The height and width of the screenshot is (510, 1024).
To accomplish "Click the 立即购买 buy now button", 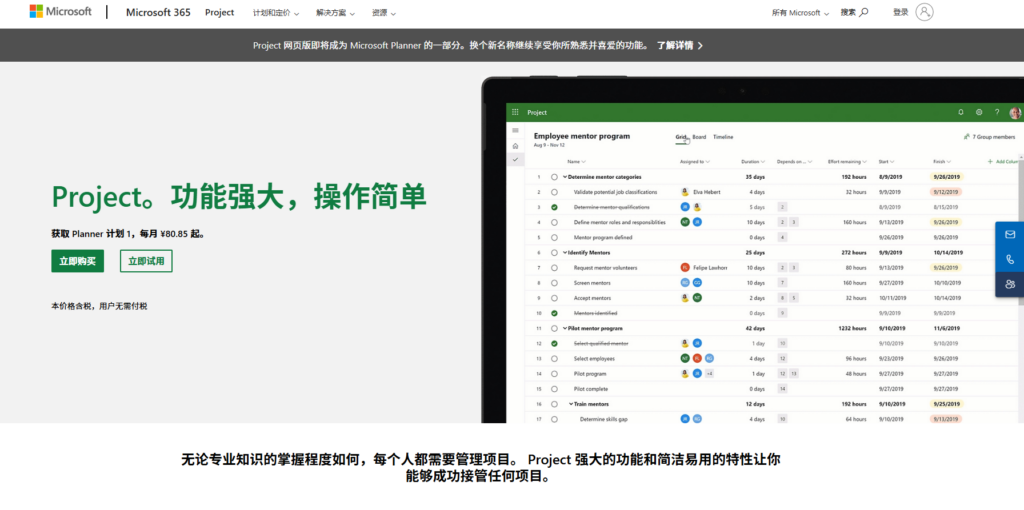I will [77, 261].
